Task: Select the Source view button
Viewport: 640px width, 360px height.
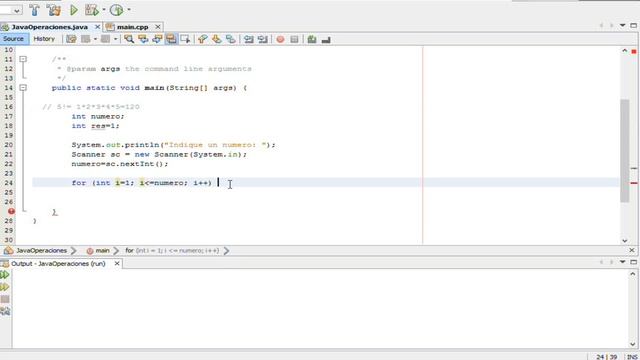Action: point(13,39)
